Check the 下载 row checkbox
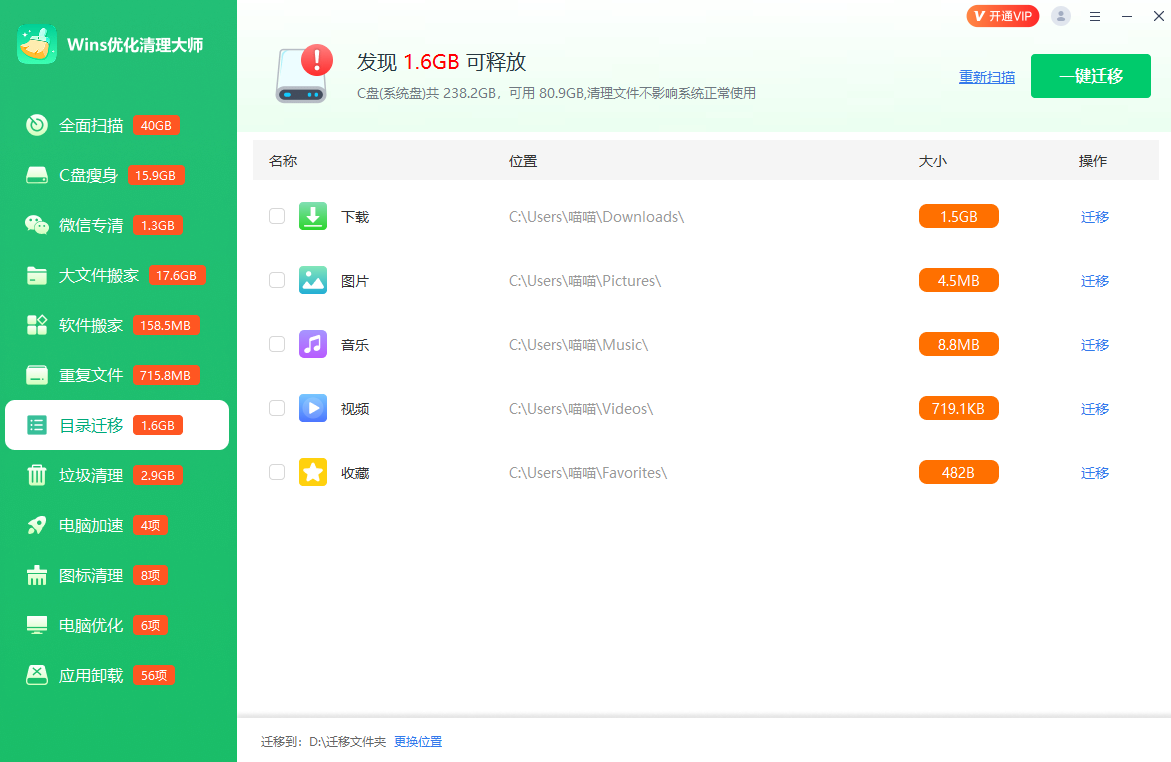Image resolution: width=1171 pixels, height=762 pixels. point(277,216)
